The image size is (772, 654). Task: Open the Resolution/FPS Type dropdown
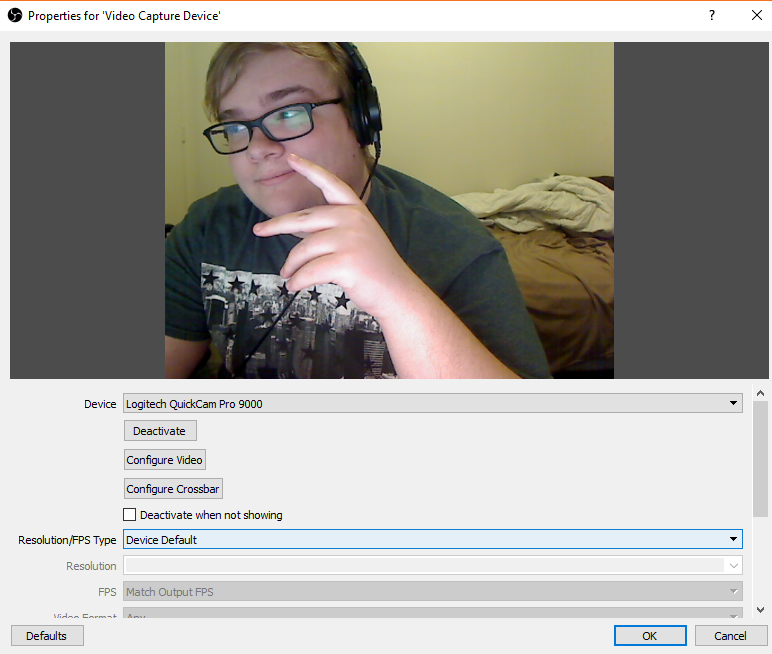(x=433, y=539)
